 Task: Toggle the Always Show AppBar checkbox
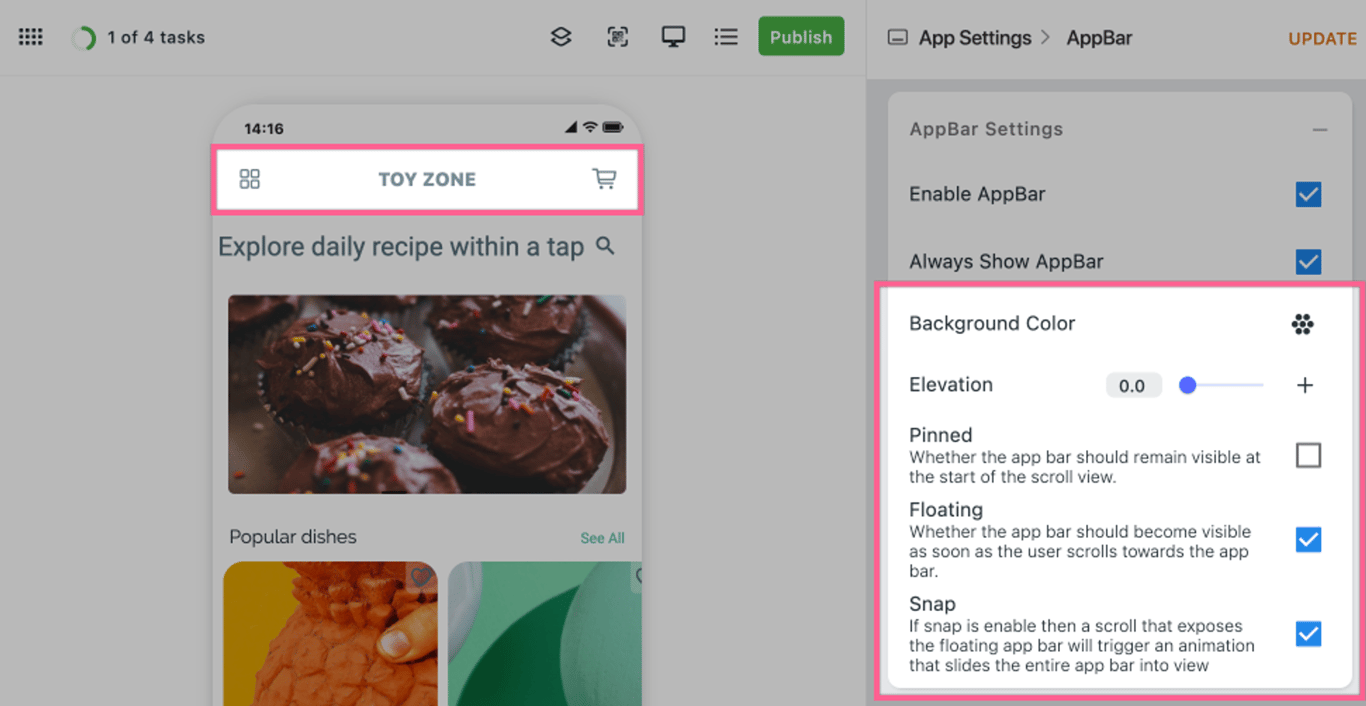pos(1308,262)
